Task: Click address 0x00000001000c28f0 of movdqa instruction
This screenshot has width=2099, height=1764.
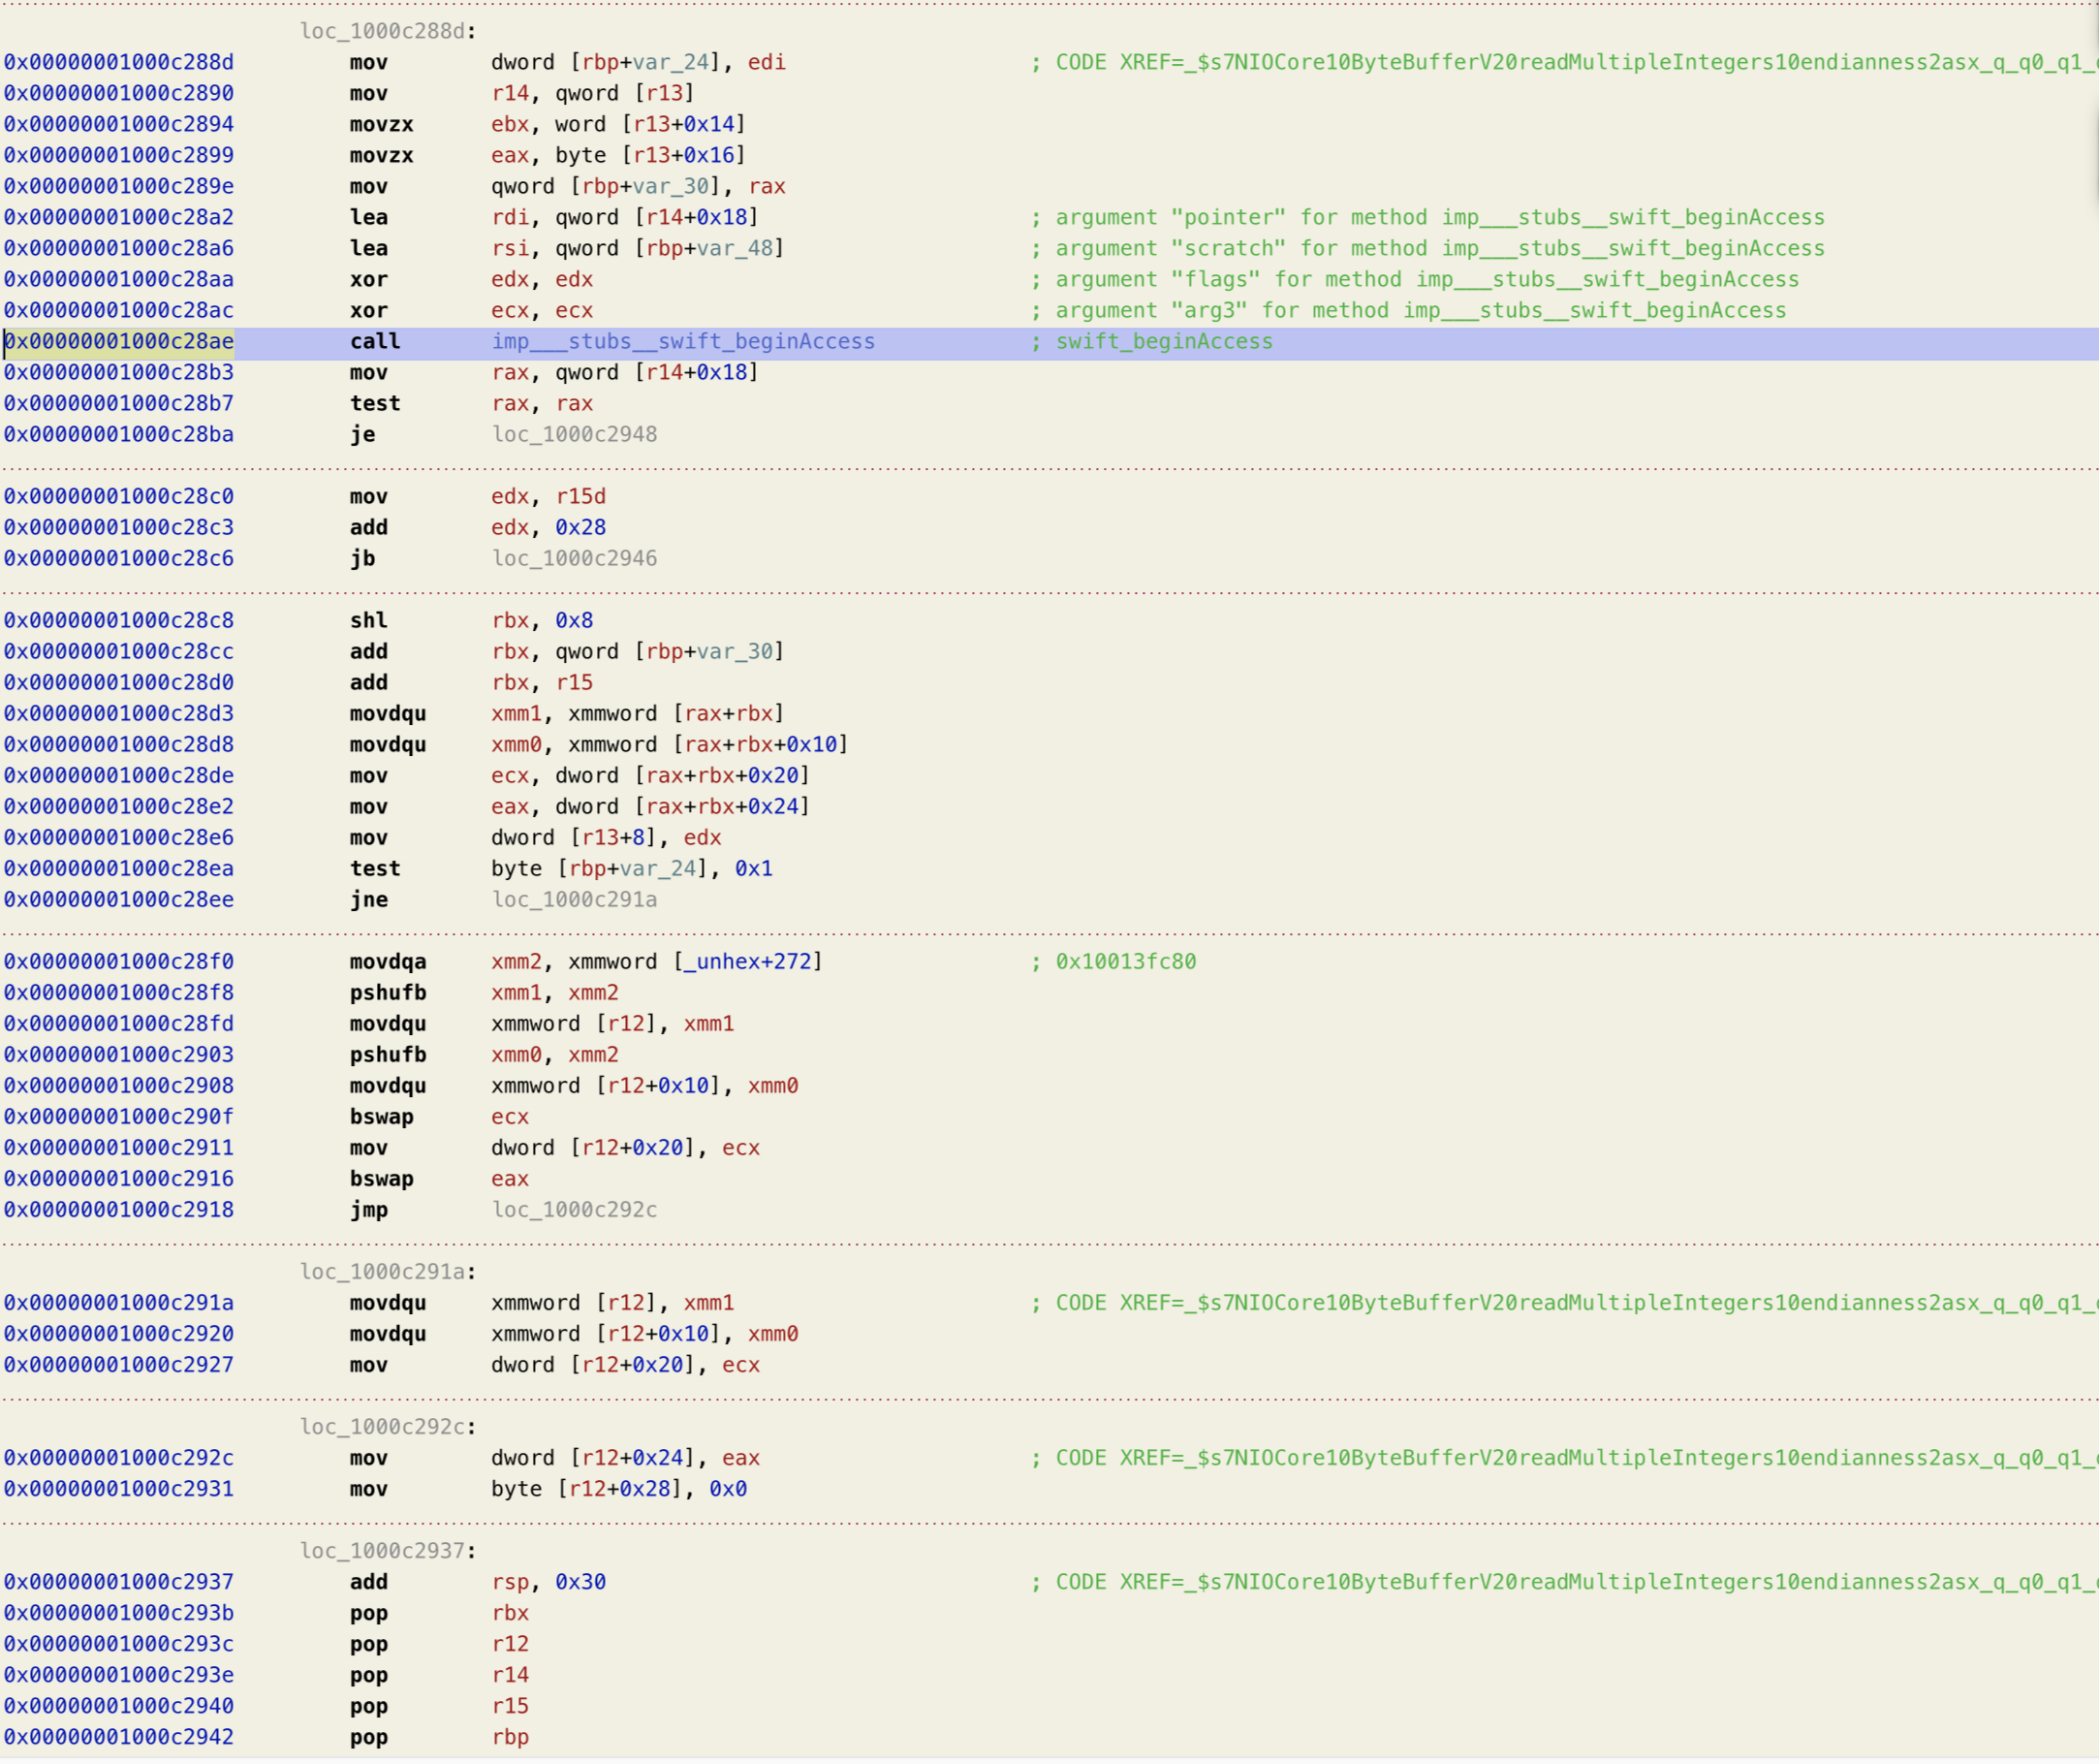Action: 118,961
